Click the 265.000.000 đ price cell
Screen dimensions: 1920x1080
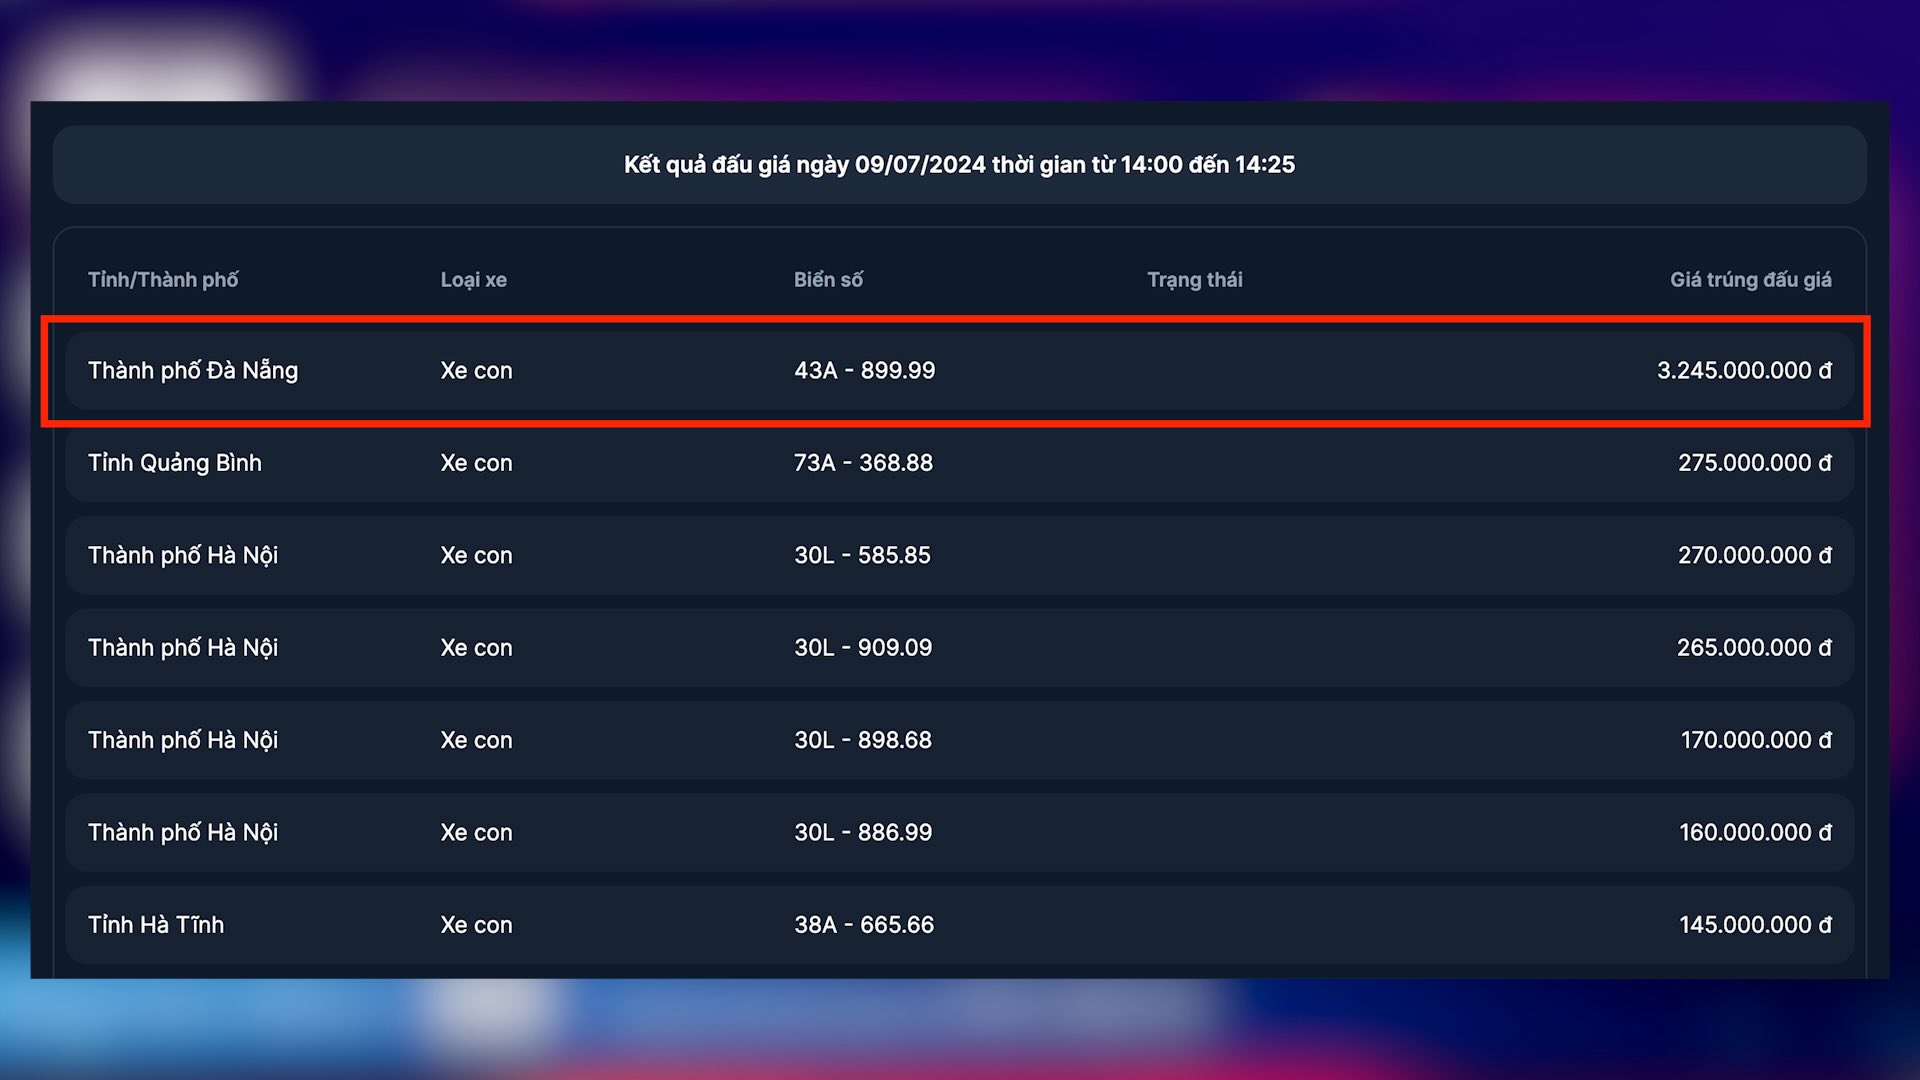click(1753, 648)
